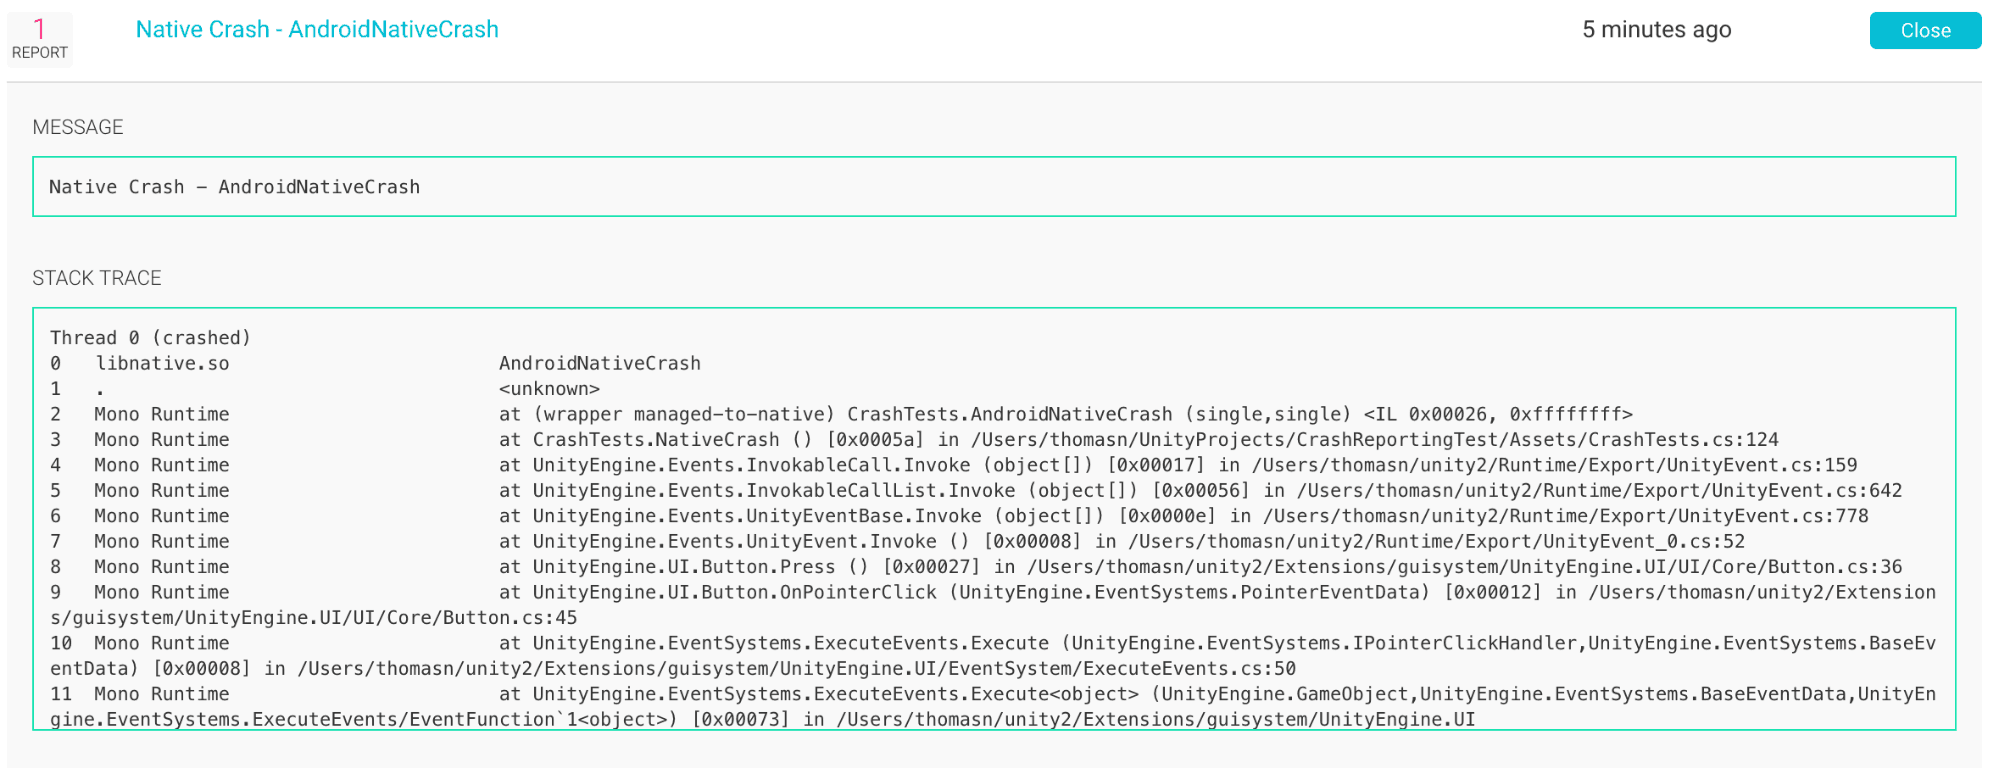Click the UnityEvent.Invoke frame 7 line
The width and height of the screenshot is (1999, 769).
[898, 542]
